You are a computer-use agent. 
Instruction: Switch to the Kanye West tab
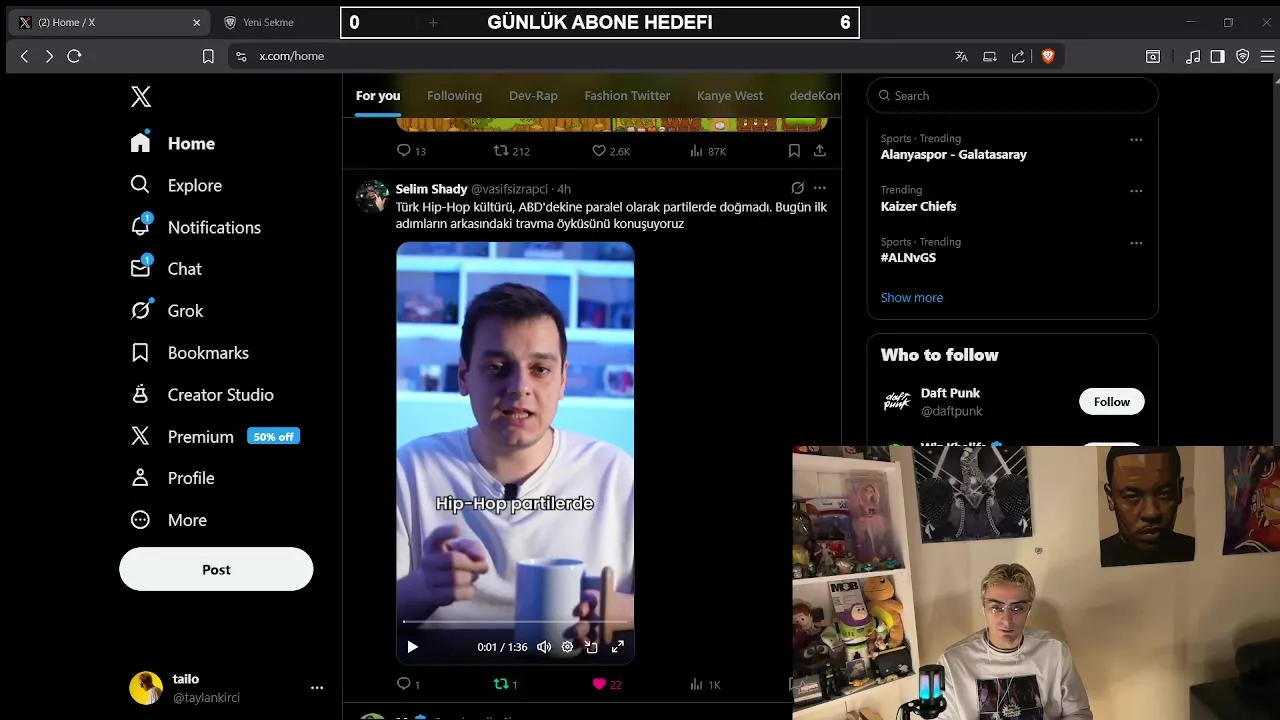(x=730, y=96)
